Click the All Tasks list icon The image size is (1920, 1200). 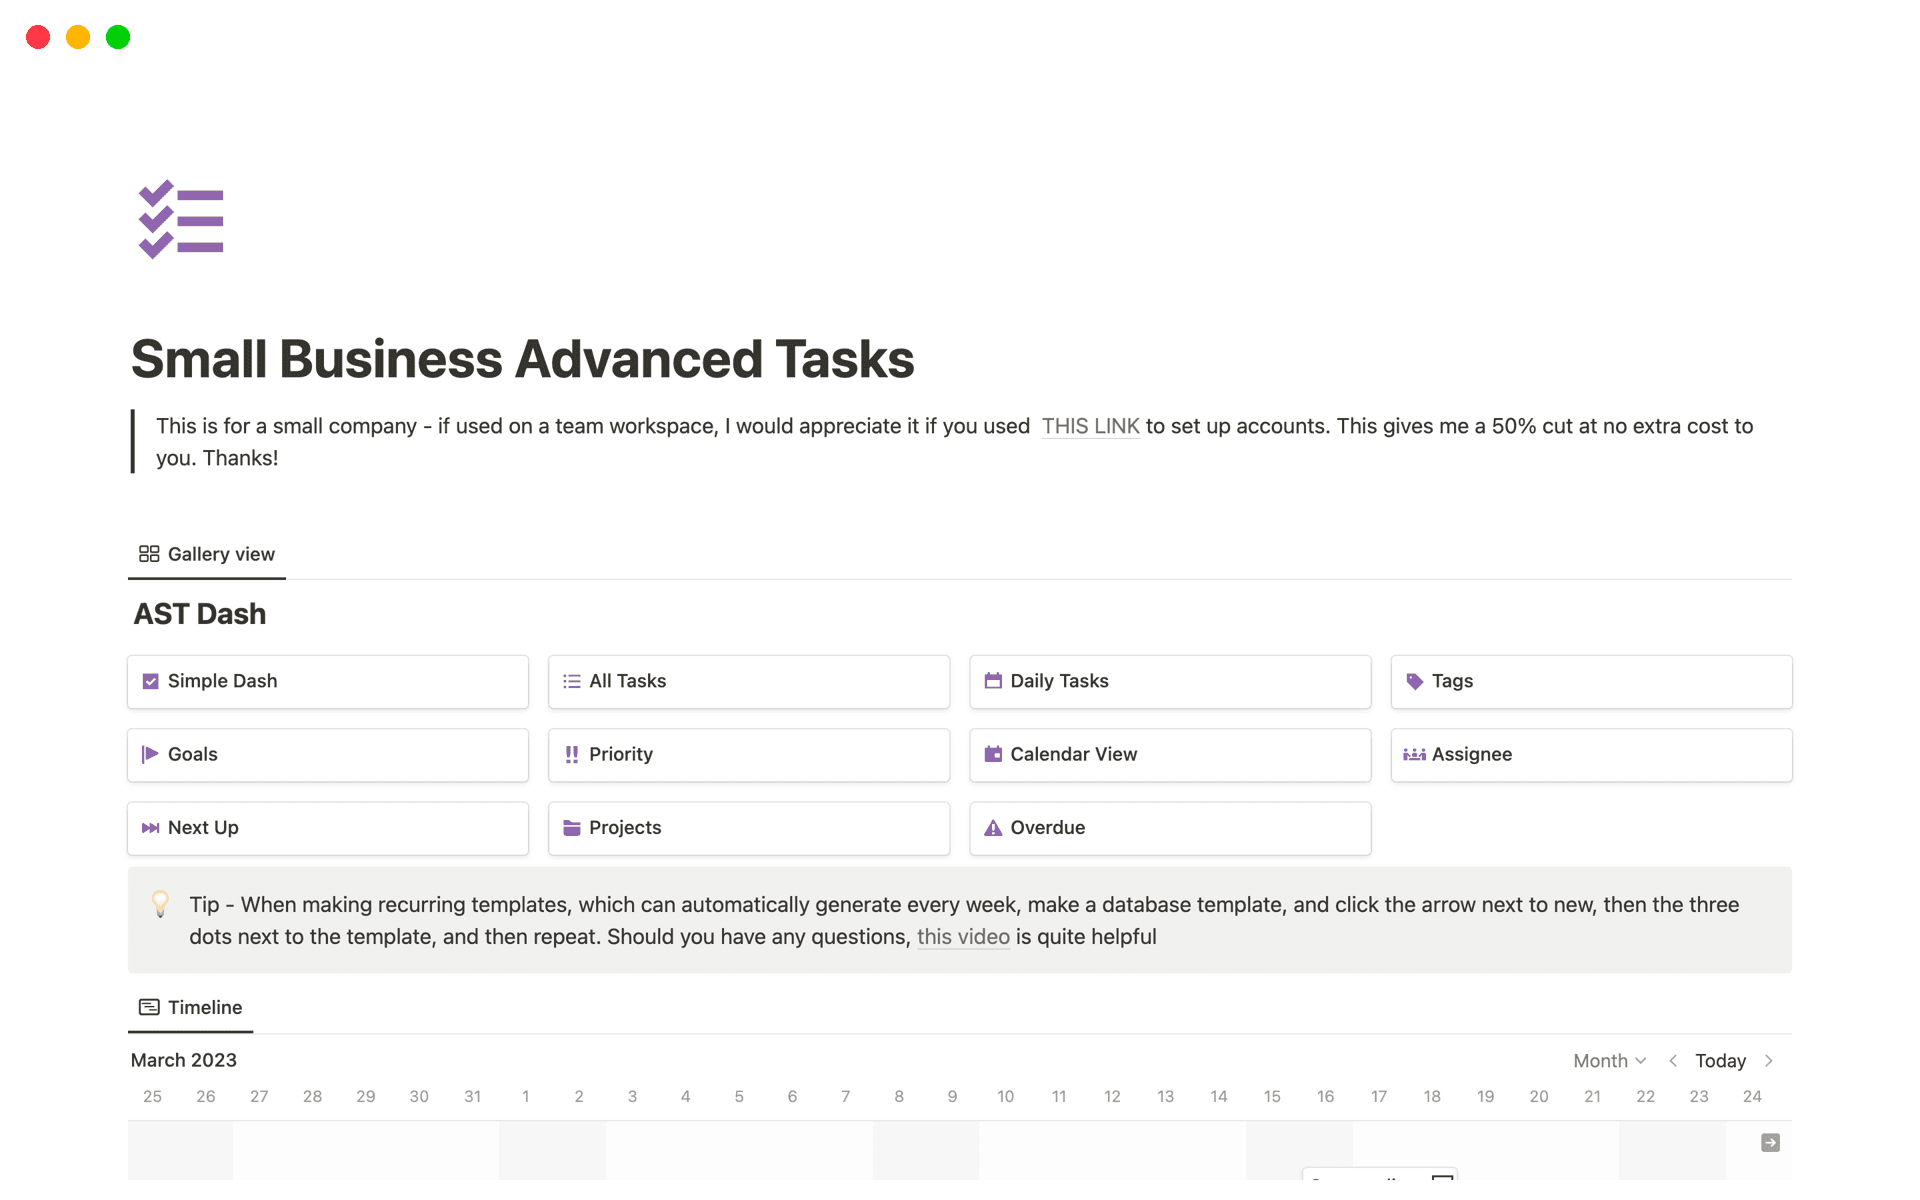click(572, 681)
